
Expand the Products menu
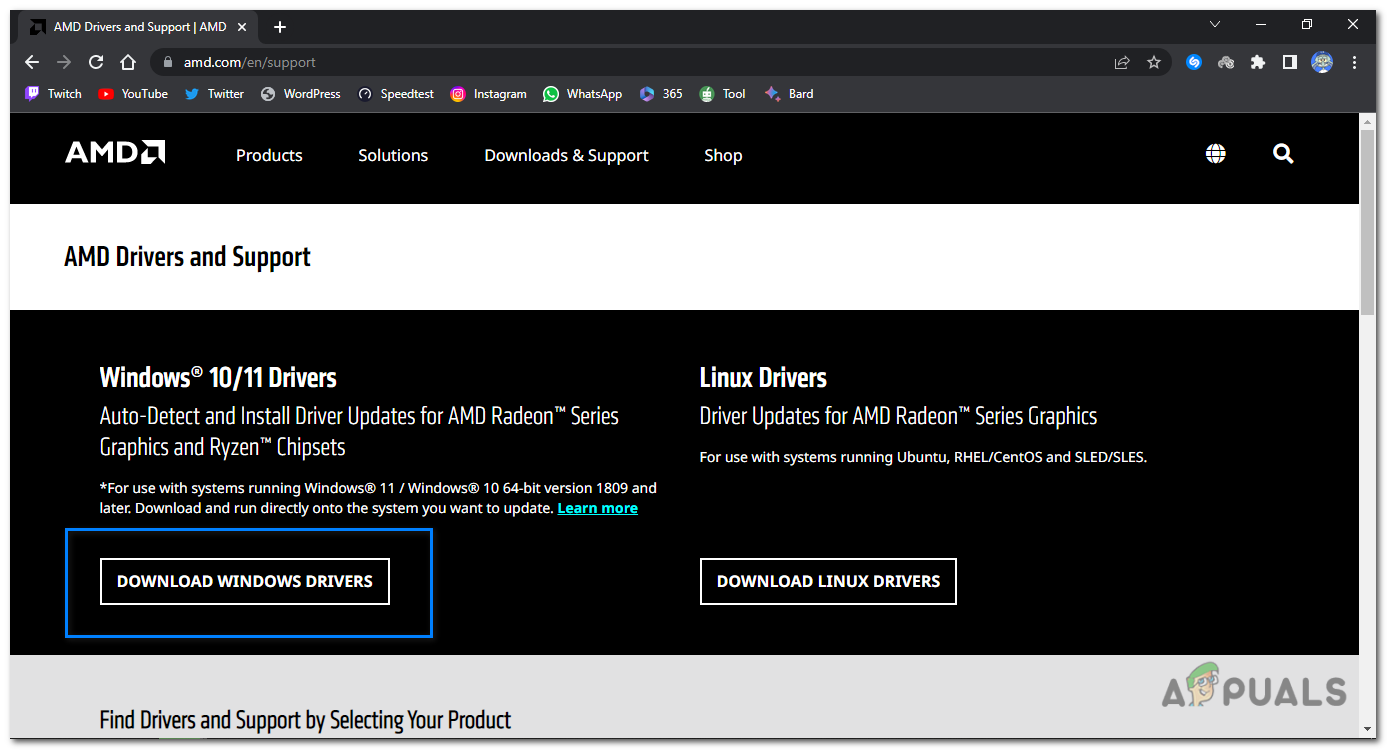pyautogui.click(x=269, y=155)
